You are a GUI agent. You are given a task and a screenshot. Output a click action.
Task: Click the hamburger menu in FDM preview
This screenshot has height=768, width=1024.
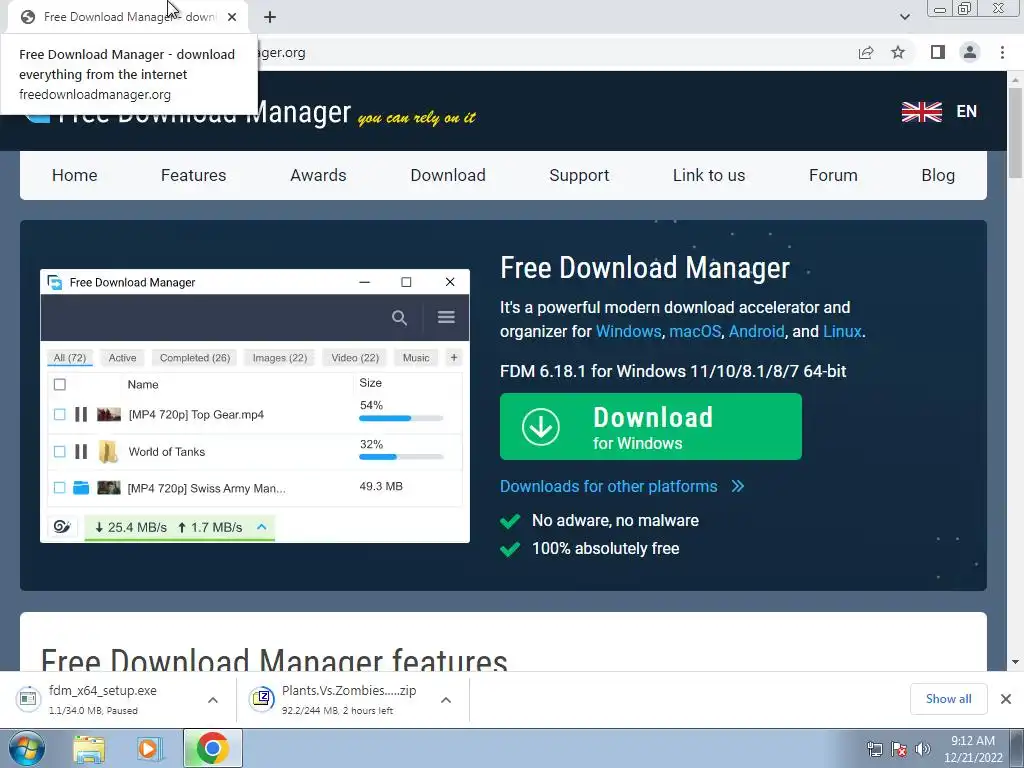446,317
